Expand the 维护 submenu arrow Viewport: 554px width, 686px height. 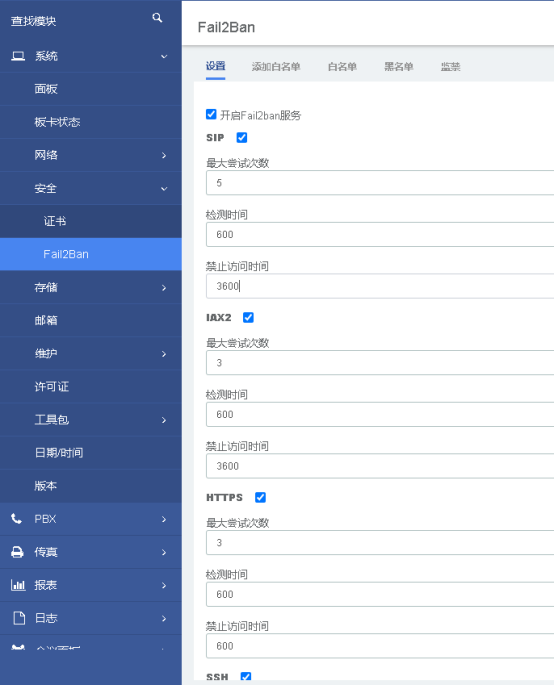(164, 354)
